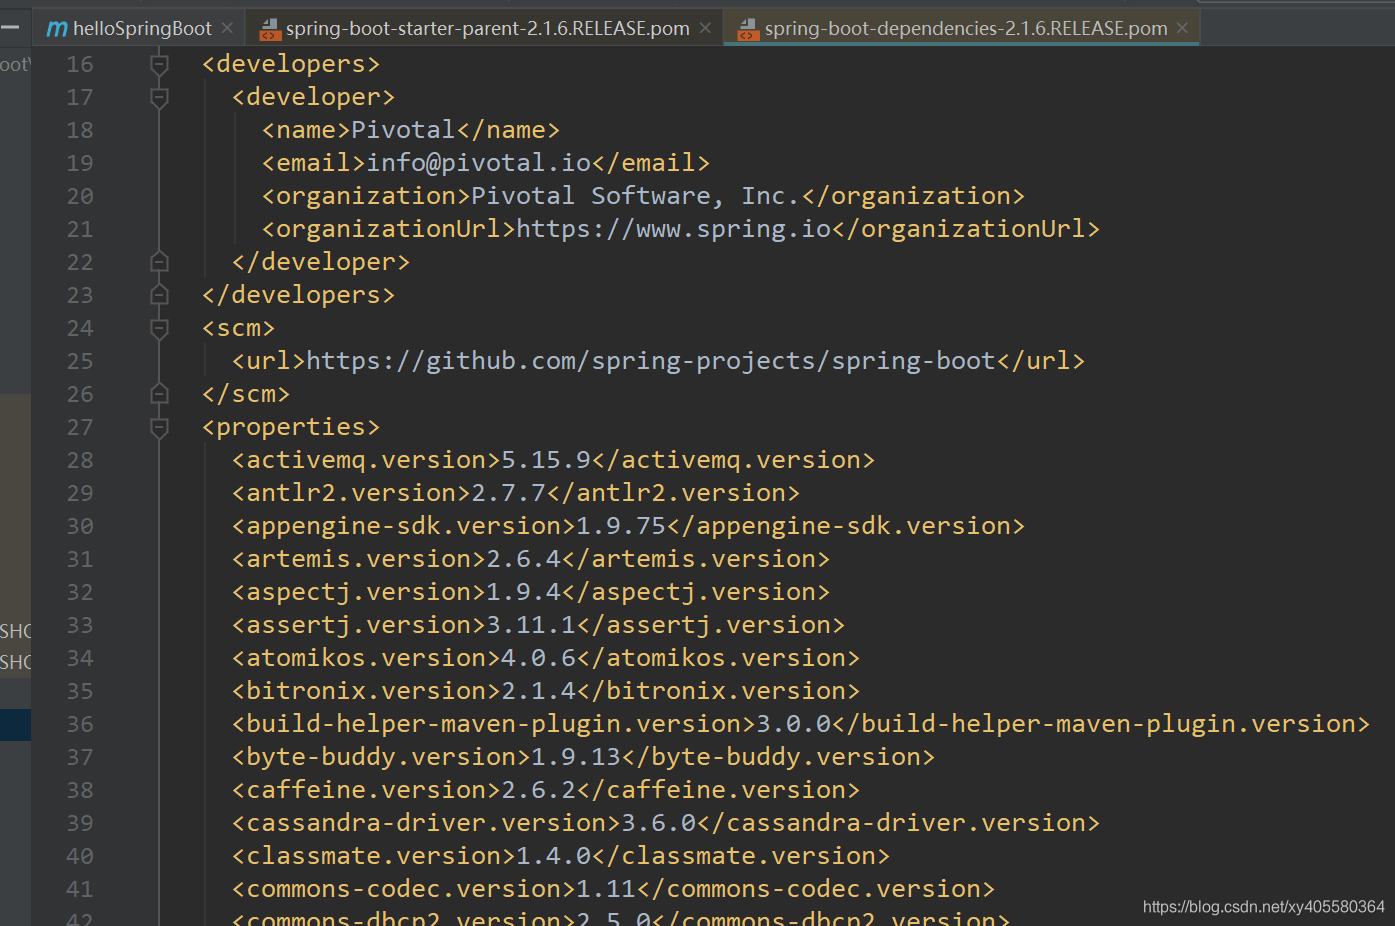Click 'Pivotal Software, Inc.' organization text
This screenshot has width=1395, height=926.
pyautogui.click(x=636, y=196)
